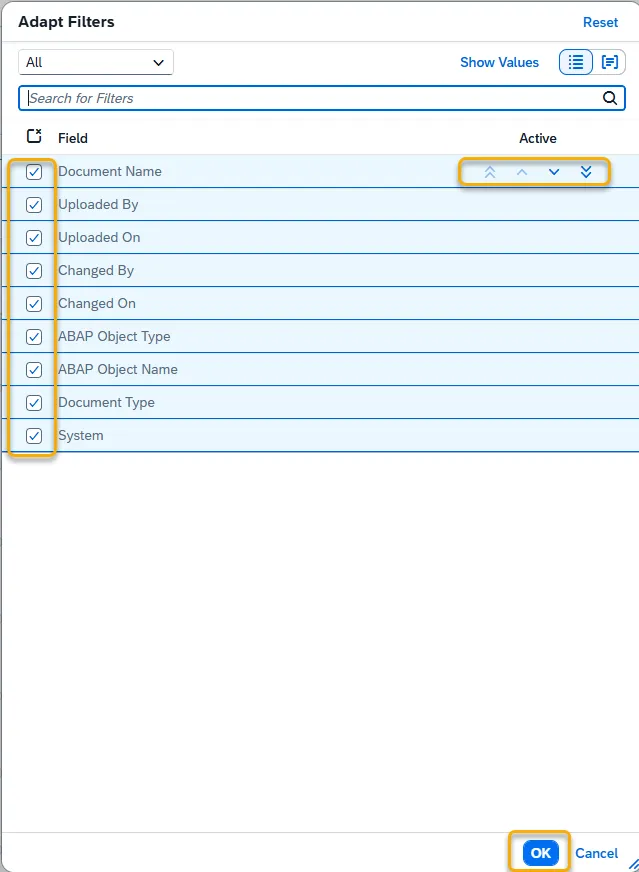Select the ABAP Object Name row label

[118, 369]
